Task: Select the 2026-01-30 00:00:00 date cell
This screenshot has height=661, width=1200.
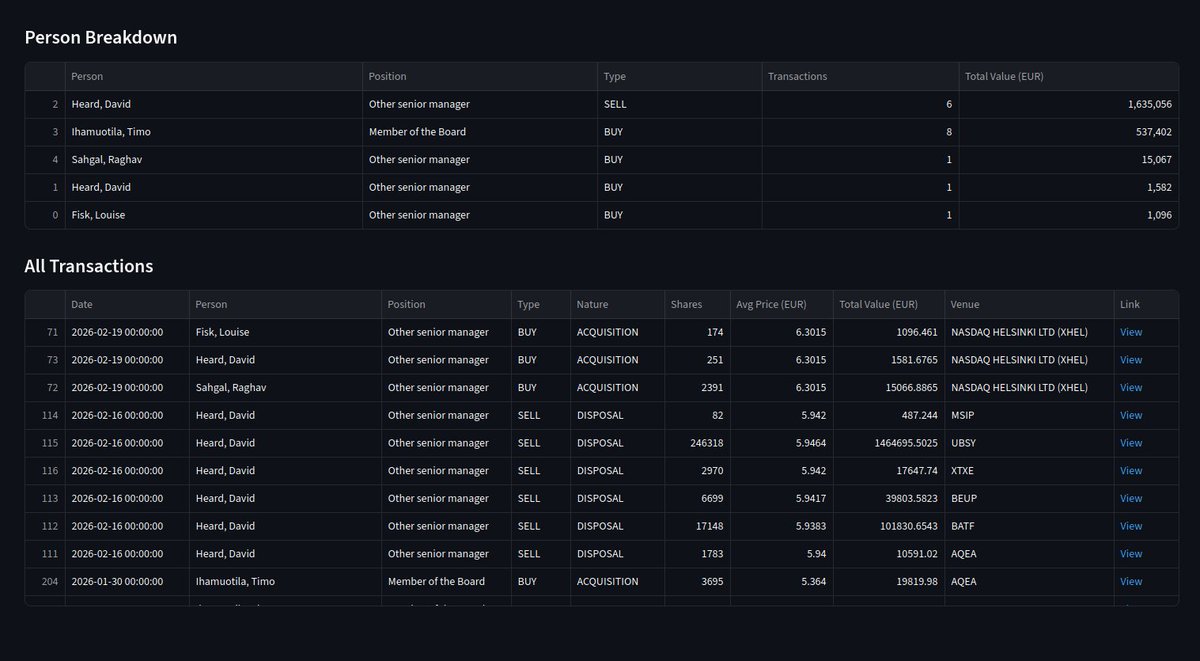Action: (127, 582)
